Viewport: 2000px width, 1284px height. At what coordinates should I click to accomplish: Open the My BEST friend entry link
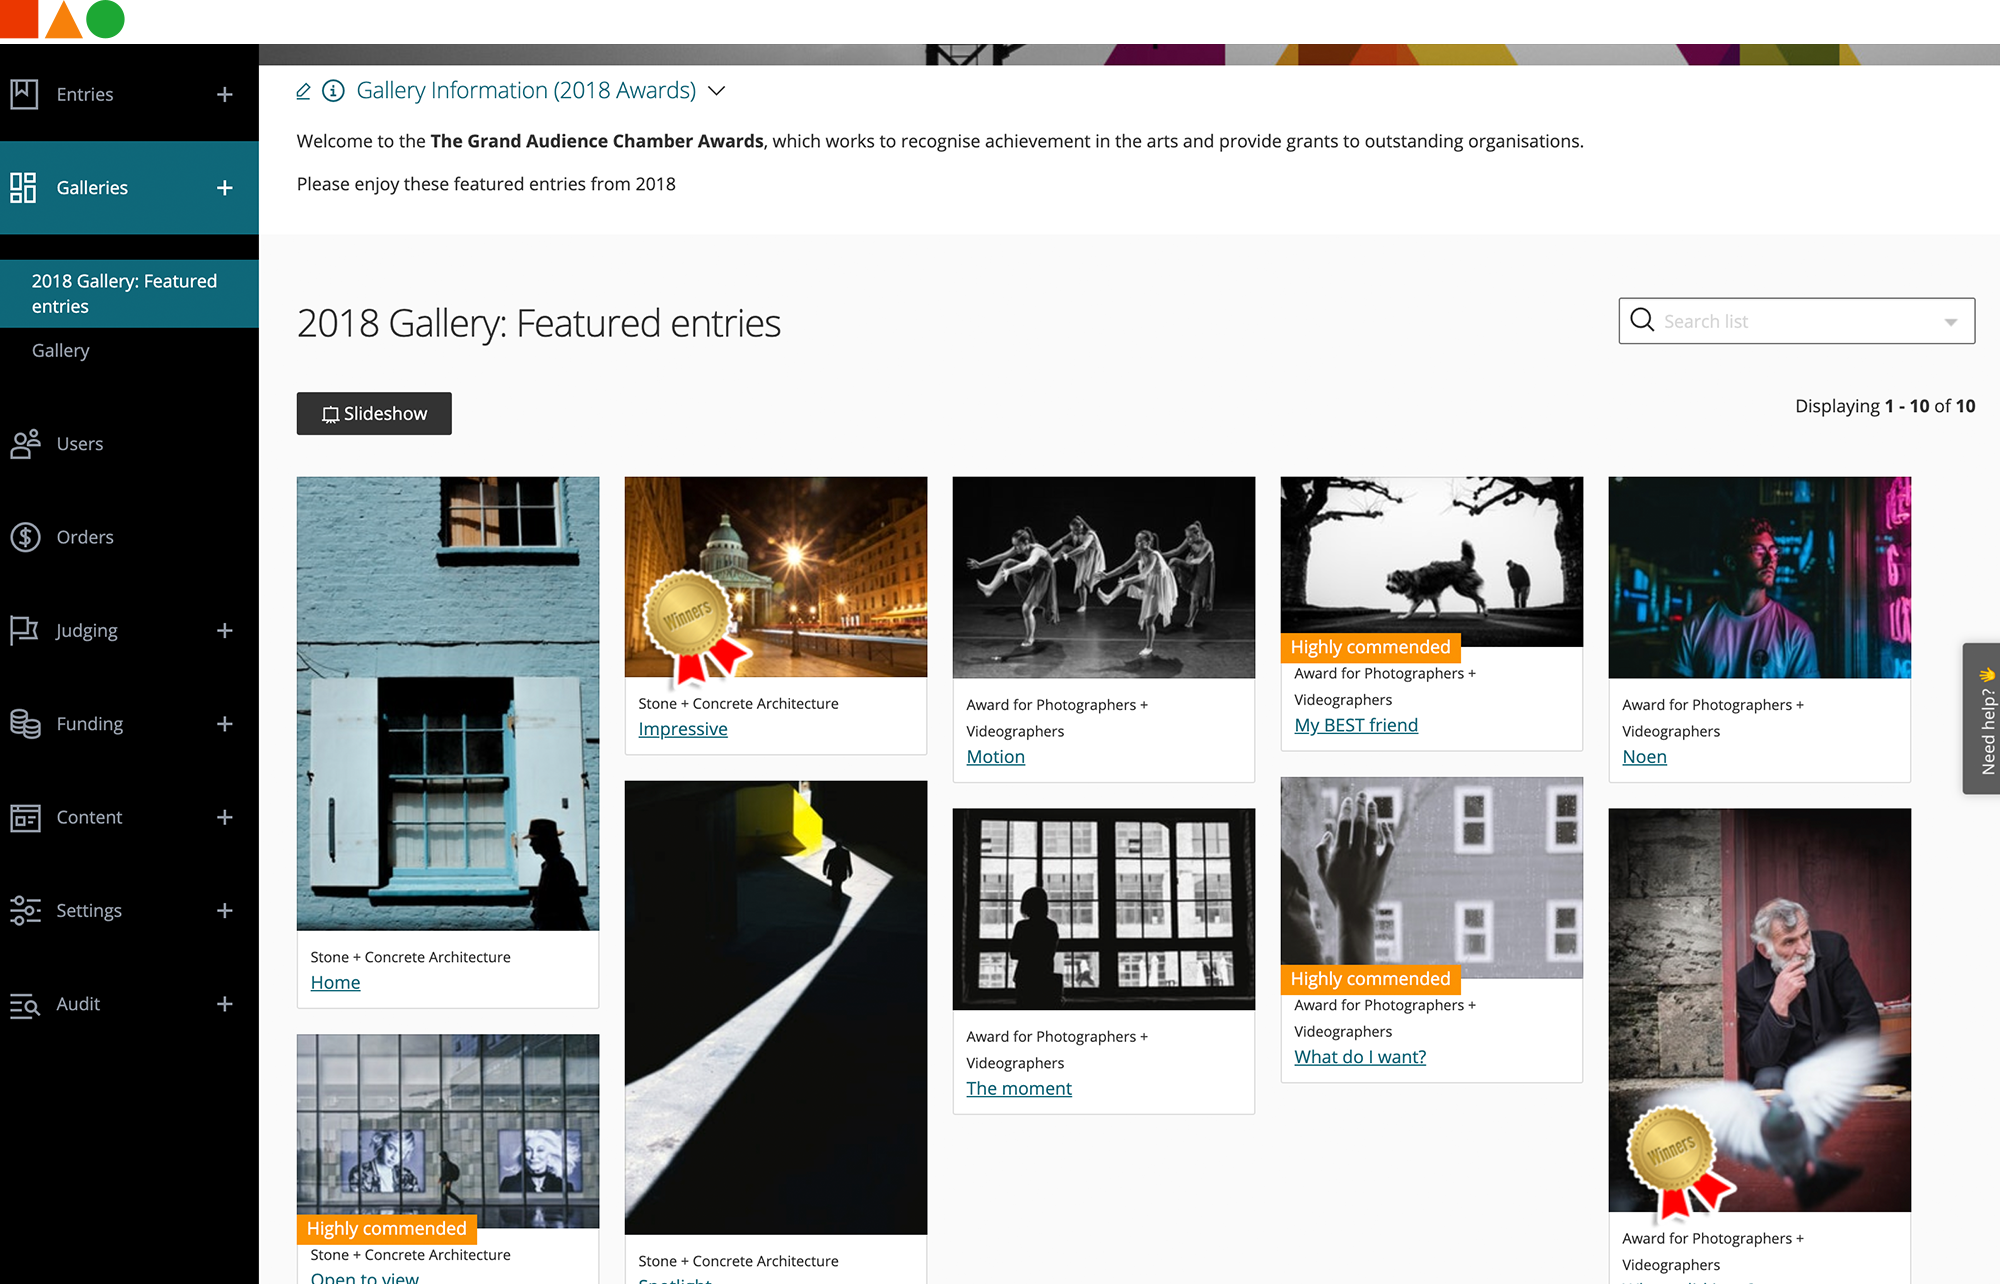[x=1356, y=725]
